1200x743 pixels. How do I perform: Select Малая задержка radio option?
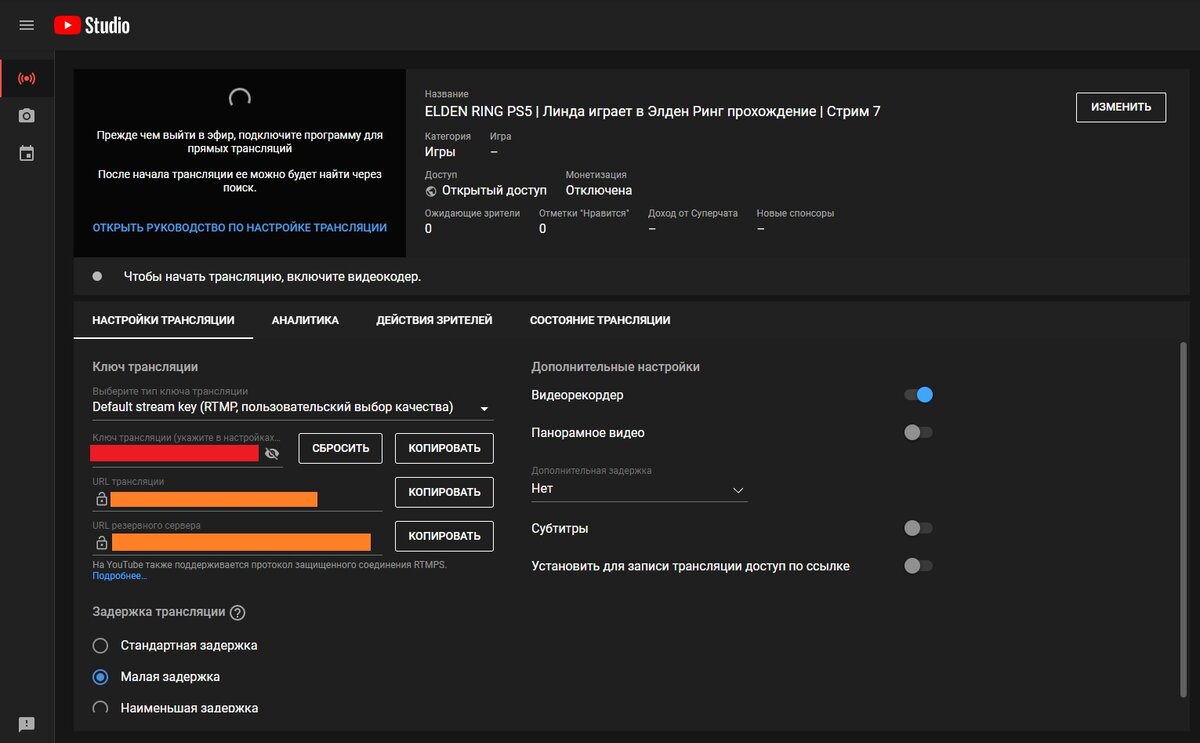[x=100, y=677]
